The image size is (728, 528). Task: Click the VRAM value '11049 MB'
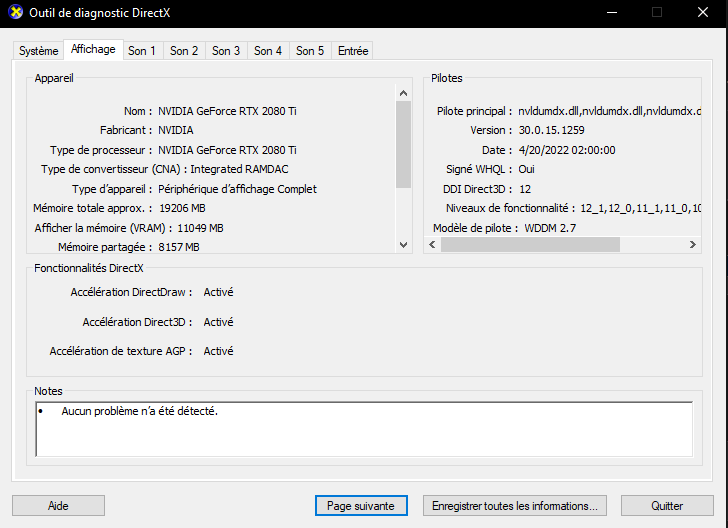[x=200, y=228]
